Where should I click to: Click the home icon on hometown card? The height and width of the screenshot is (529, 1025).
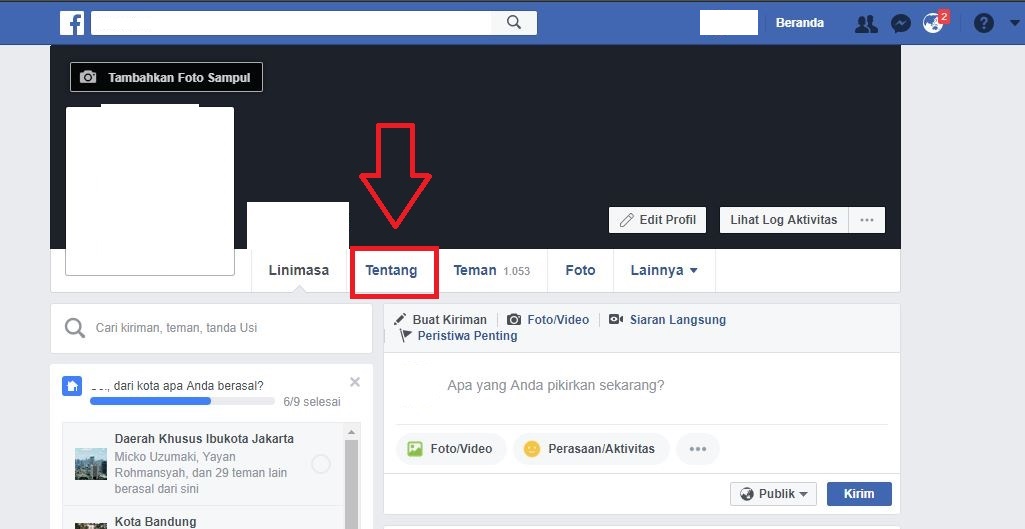72,386
